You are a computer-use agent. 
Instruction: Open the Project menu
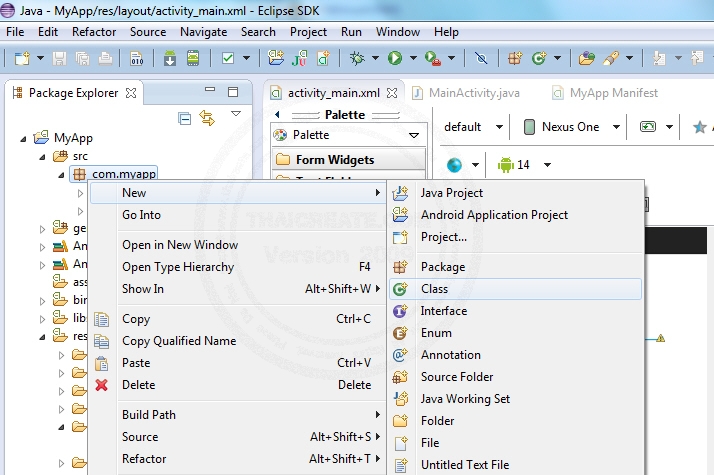point(308,32)
